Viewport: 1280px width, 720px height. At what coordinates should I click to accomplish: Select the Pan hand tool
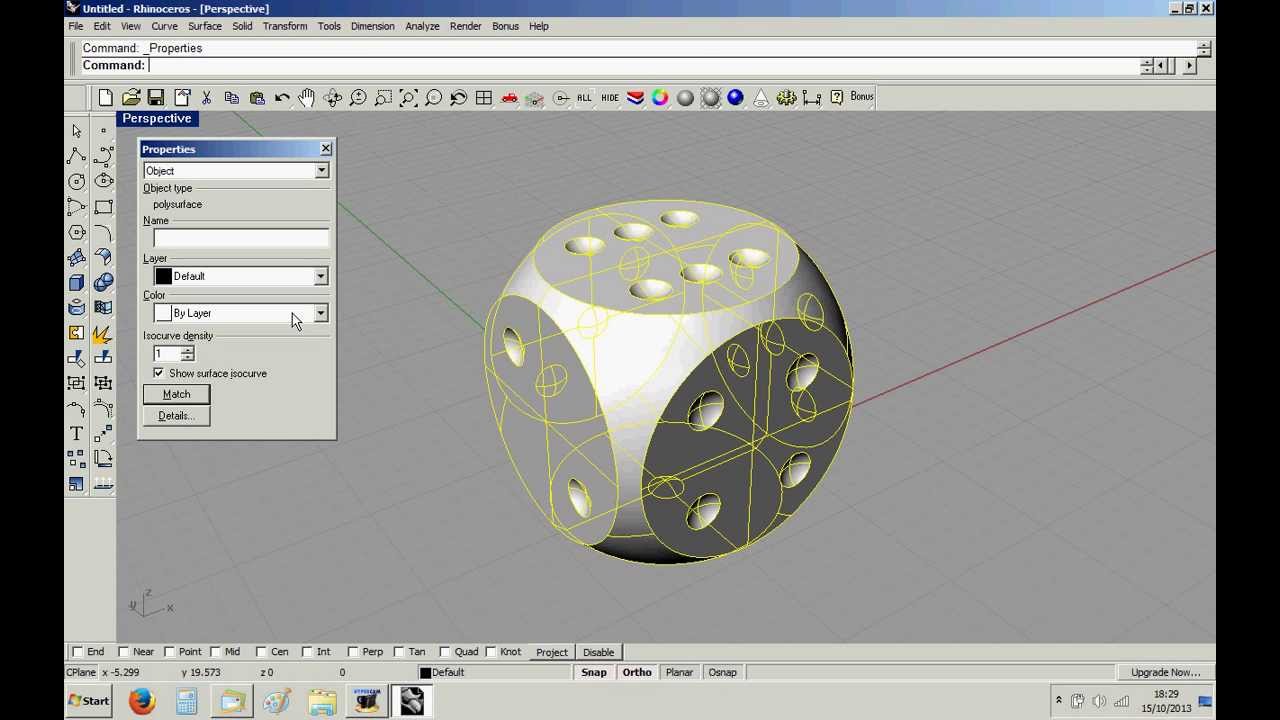(307, 98)
